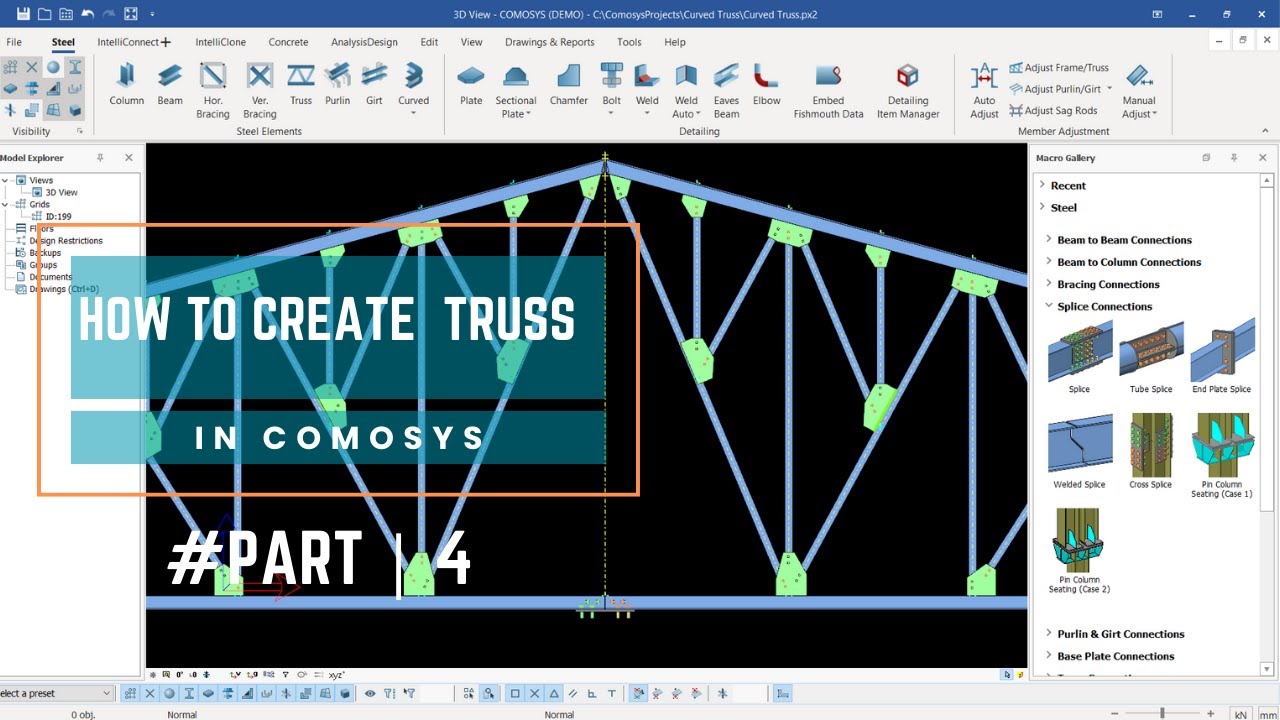Select the Purlin tool
Screen dimensions: 1280x720
pos(337,84)
